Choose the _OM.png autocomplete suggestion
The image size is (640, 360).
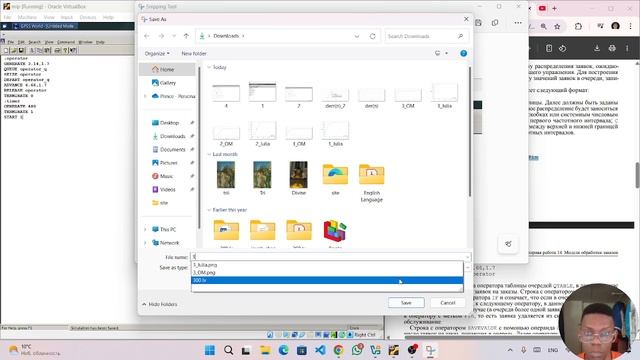[x=327, y=272]
